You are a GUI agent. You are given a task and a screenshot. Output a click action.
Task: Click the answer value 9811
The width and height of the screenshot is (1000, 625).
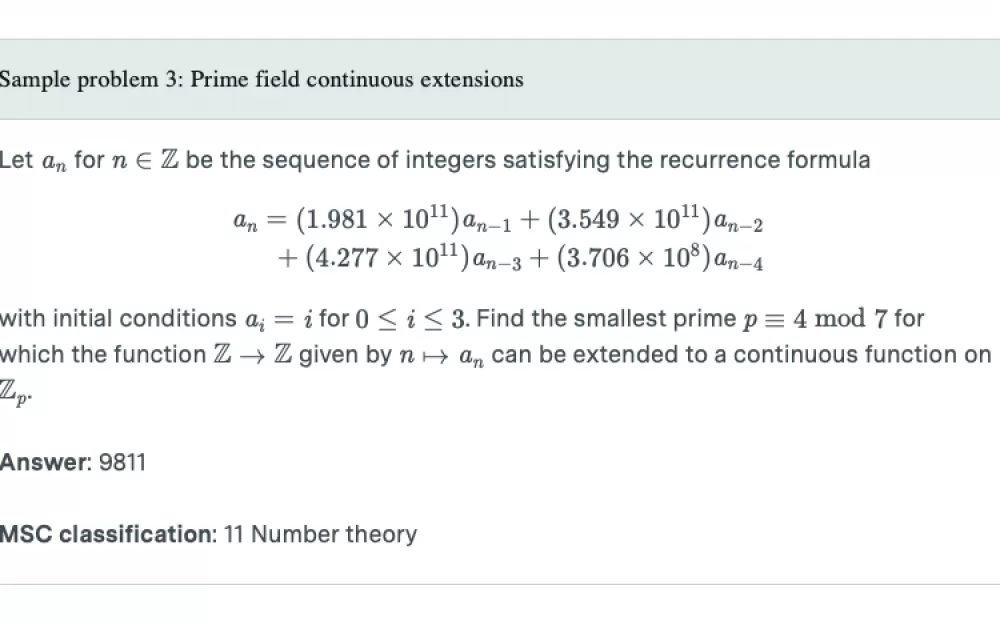click(122, 462)
